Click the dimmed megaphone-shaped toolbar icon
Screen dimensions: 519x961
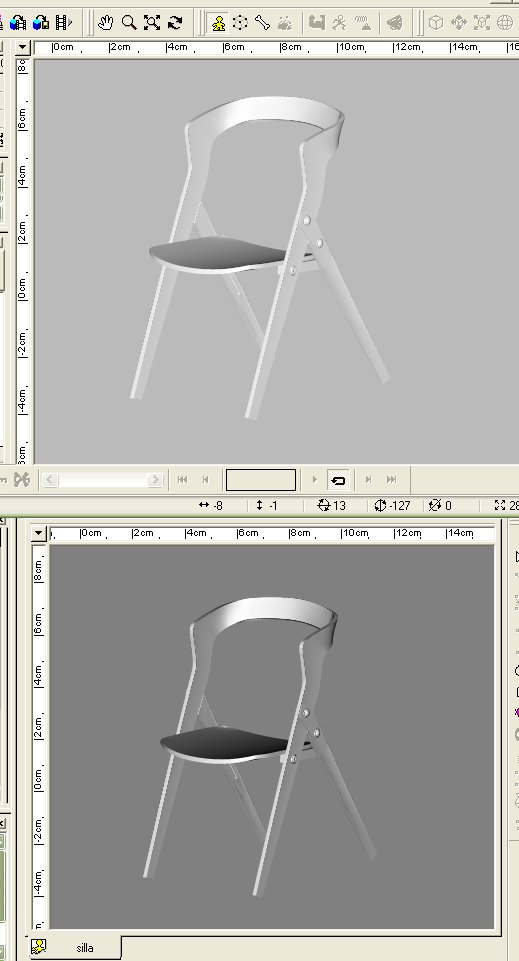pos(395,23)
